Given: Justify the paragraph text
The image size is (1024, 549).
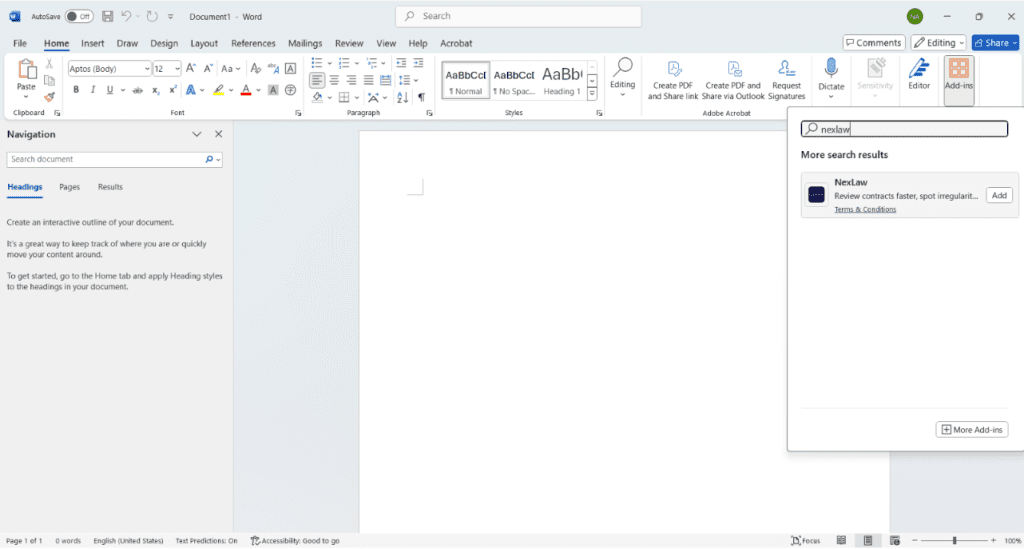Looking at the screenshot, I should click(368, 80).
